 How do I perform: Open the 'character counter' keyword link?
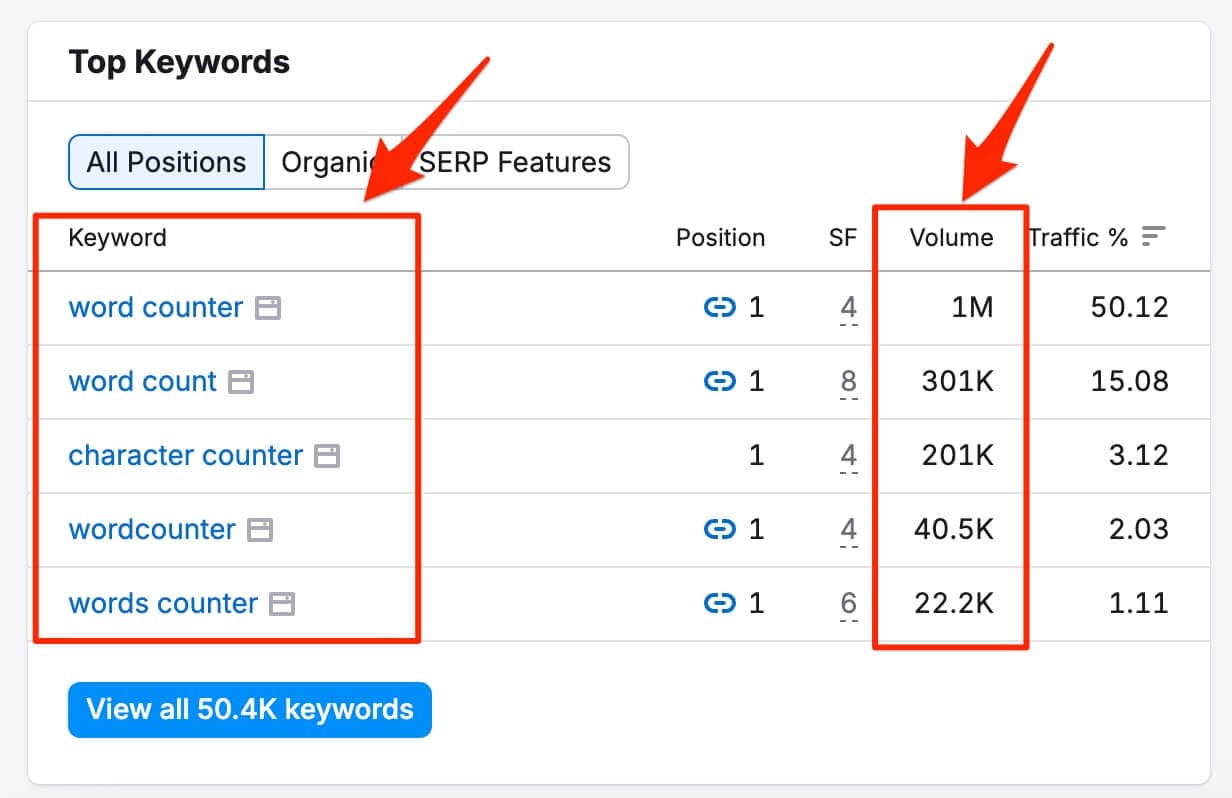(185, 455)
